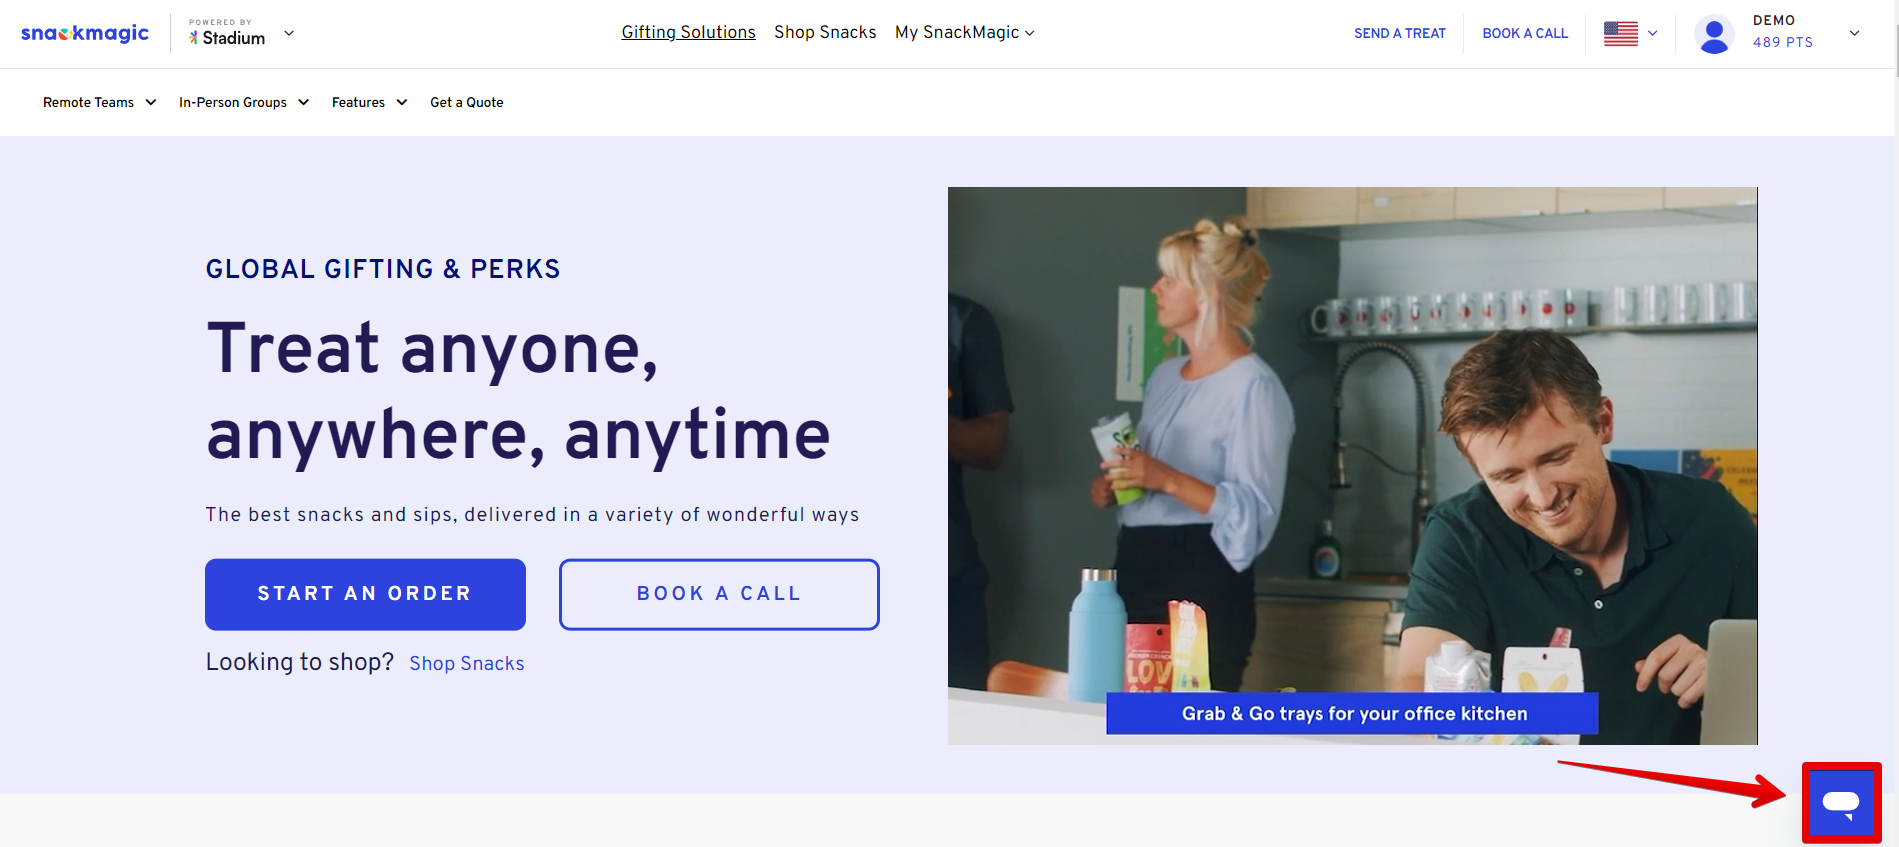
Task: Click the Stadium logo
Action: (227, 33)
